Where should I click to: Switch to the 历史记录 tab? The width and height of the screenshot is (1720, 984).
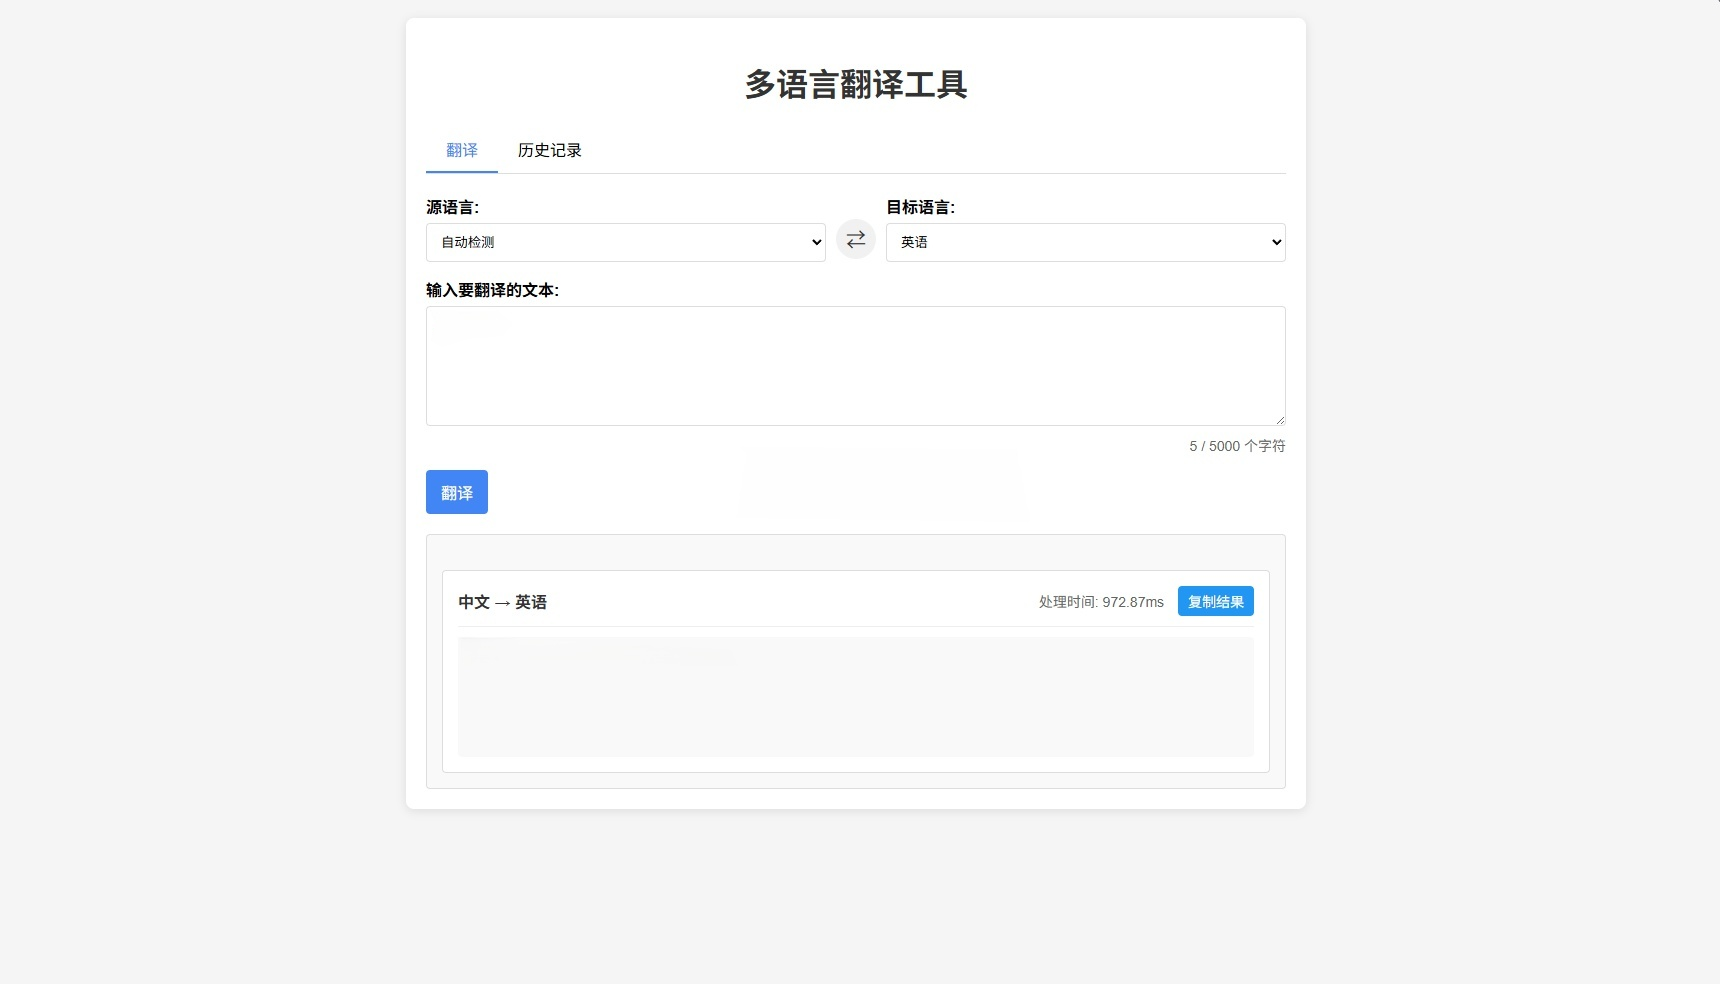click(x=548, y=150)
